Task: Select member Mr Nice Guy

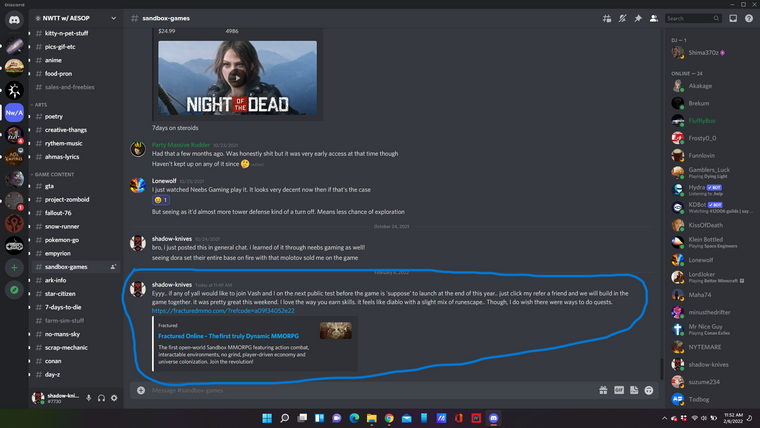Action: pyautogui.click(x=709, y=330)
